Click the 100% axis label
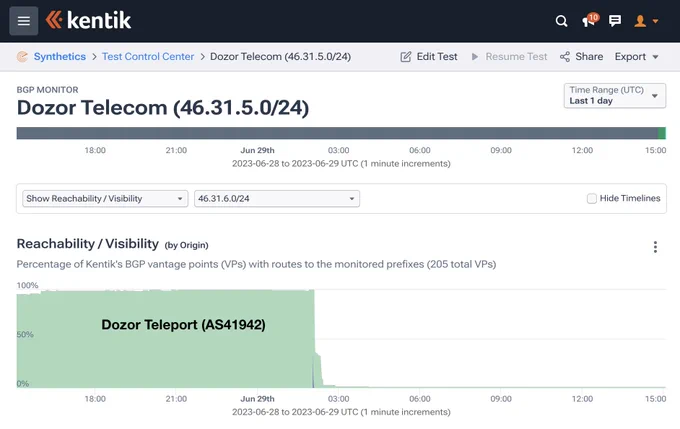The height and width of the screenshot is (429, 680). coord(27,285)
